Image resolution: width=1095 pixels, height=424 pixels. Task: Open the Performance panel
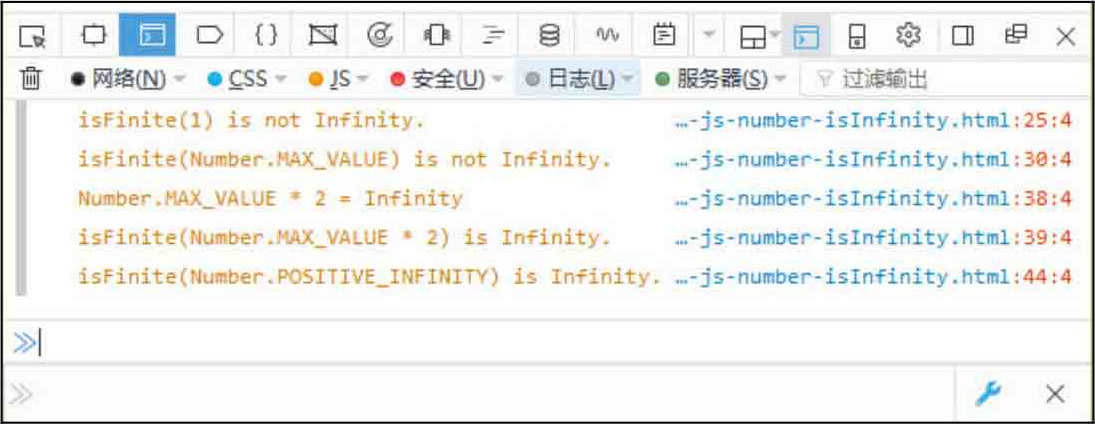pos(380,35)
